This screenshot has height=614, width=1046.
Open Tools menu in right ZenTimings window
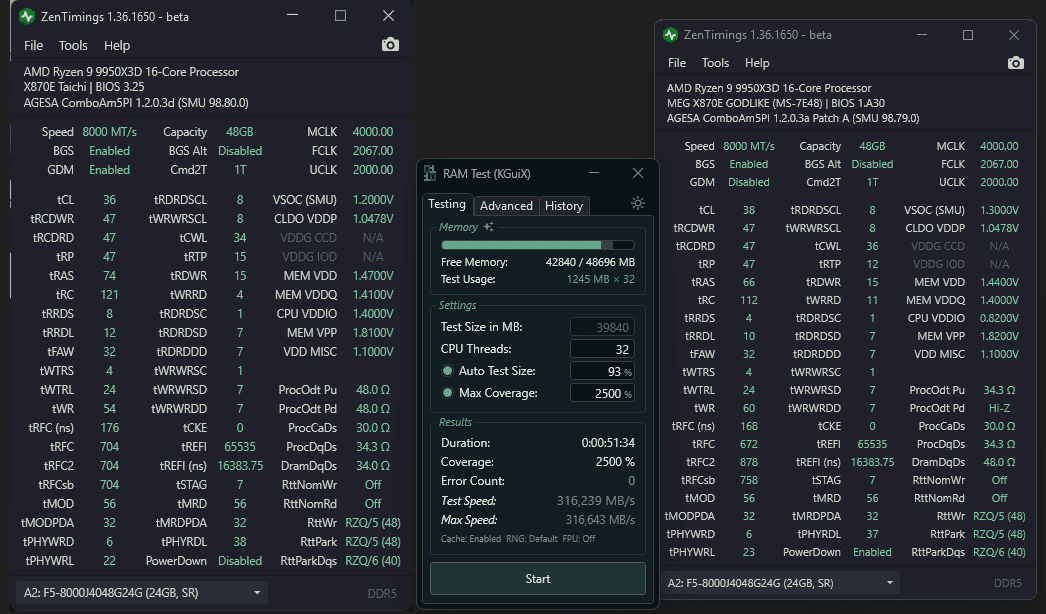tap(715, 63)
